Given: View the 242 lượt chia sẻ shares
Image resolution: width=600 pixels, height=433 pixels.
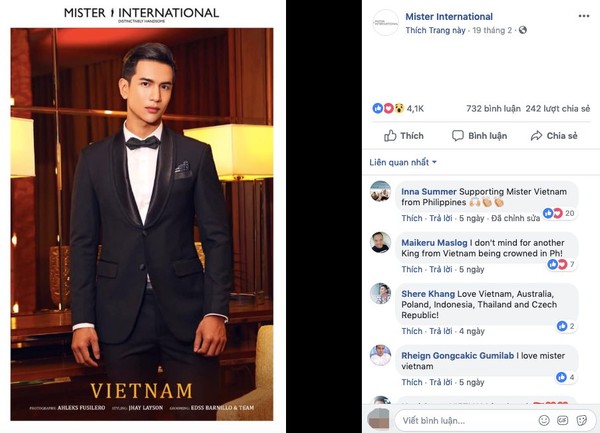Looking at the screenshot, I should 552,108.
